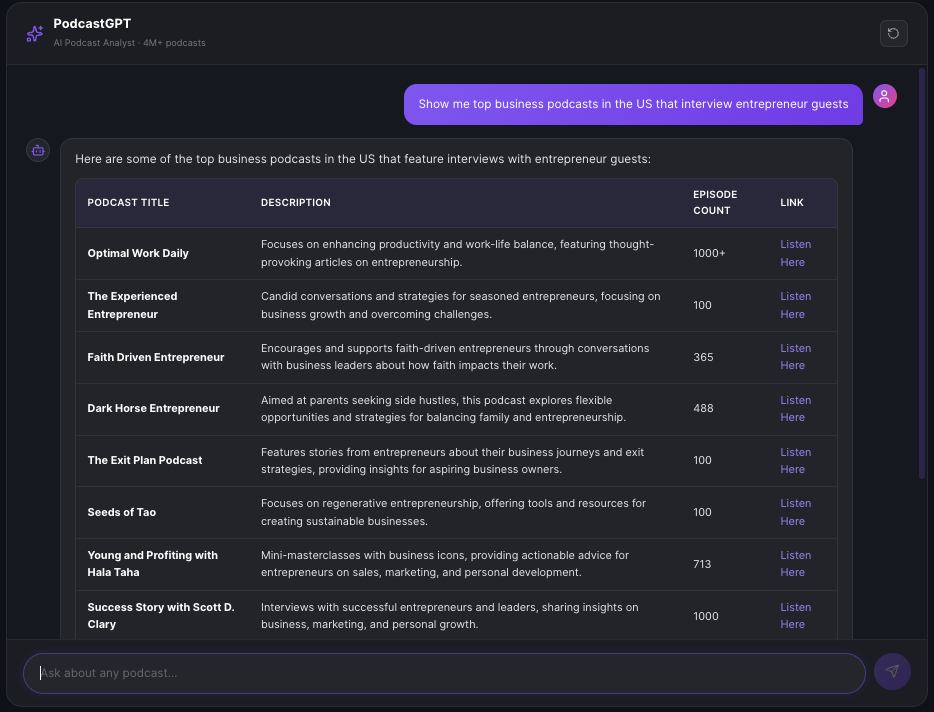Click the robot assistant avatar icon

37,149
